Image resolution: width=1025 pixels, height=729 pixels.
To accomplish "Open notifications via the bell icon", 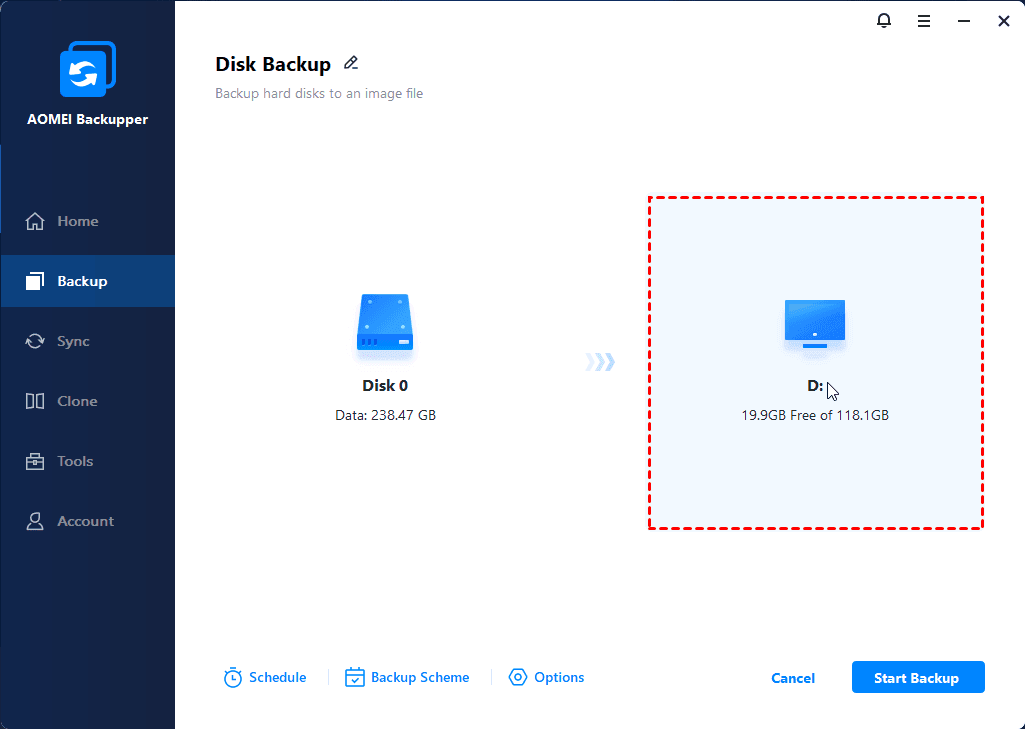I will click(884, 20).
